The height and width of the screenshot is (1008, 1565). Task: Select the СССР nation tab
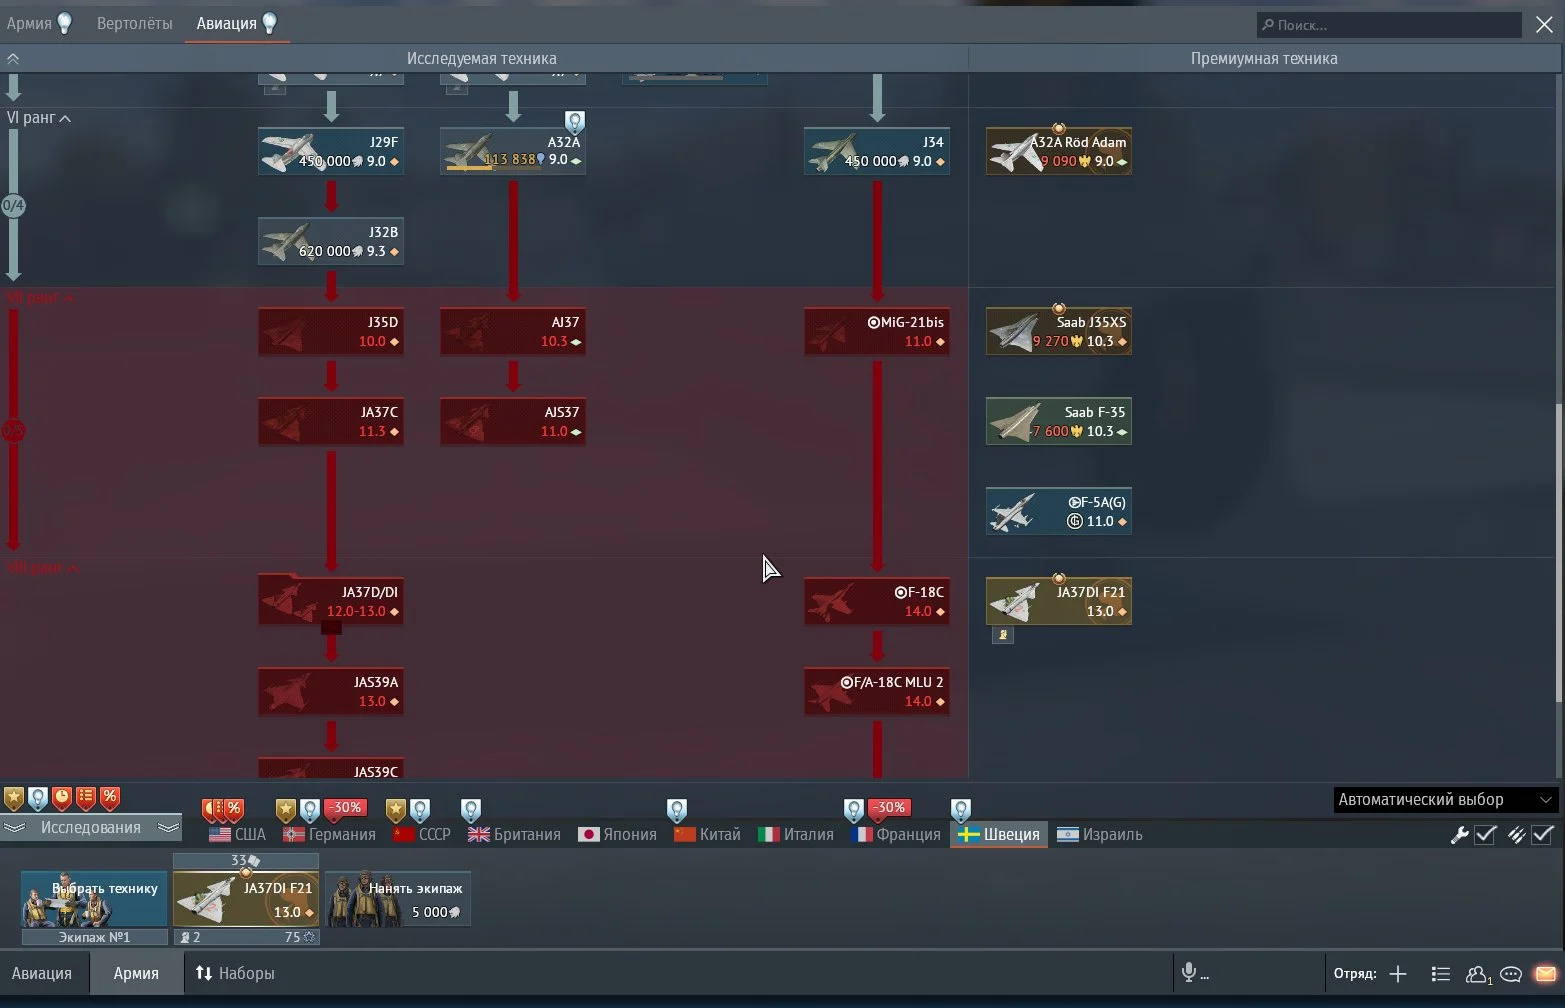422,835
